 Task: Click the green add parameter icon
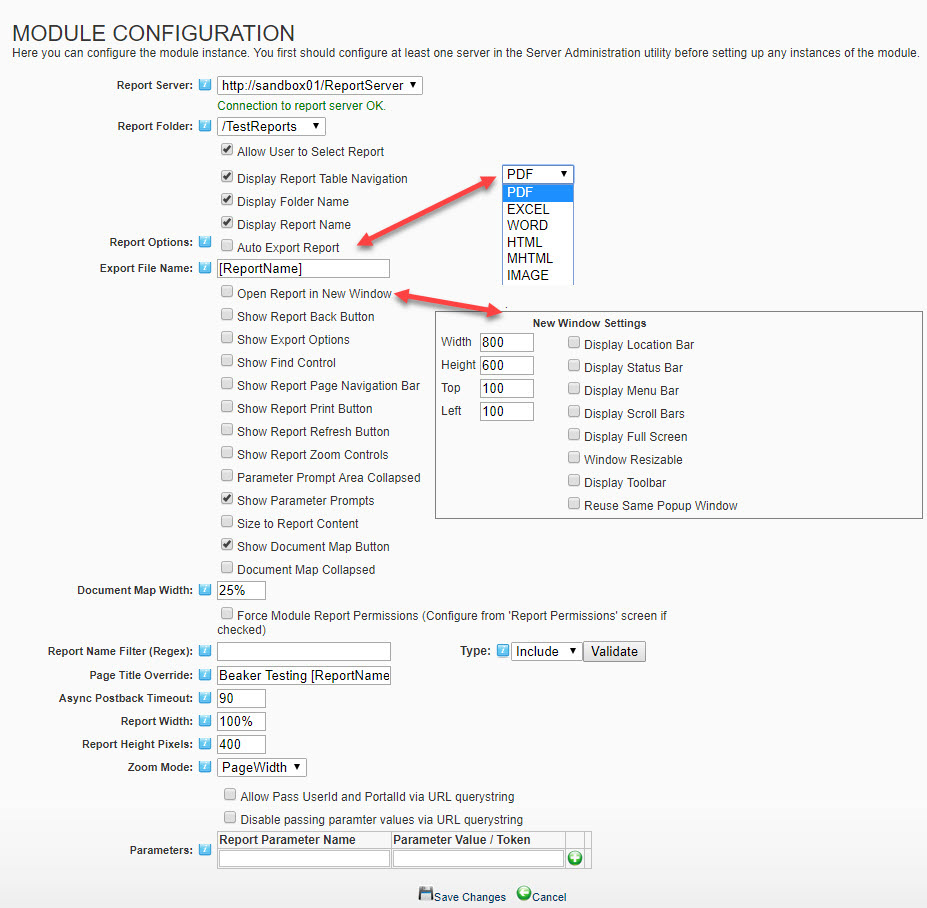click(574, 857)
